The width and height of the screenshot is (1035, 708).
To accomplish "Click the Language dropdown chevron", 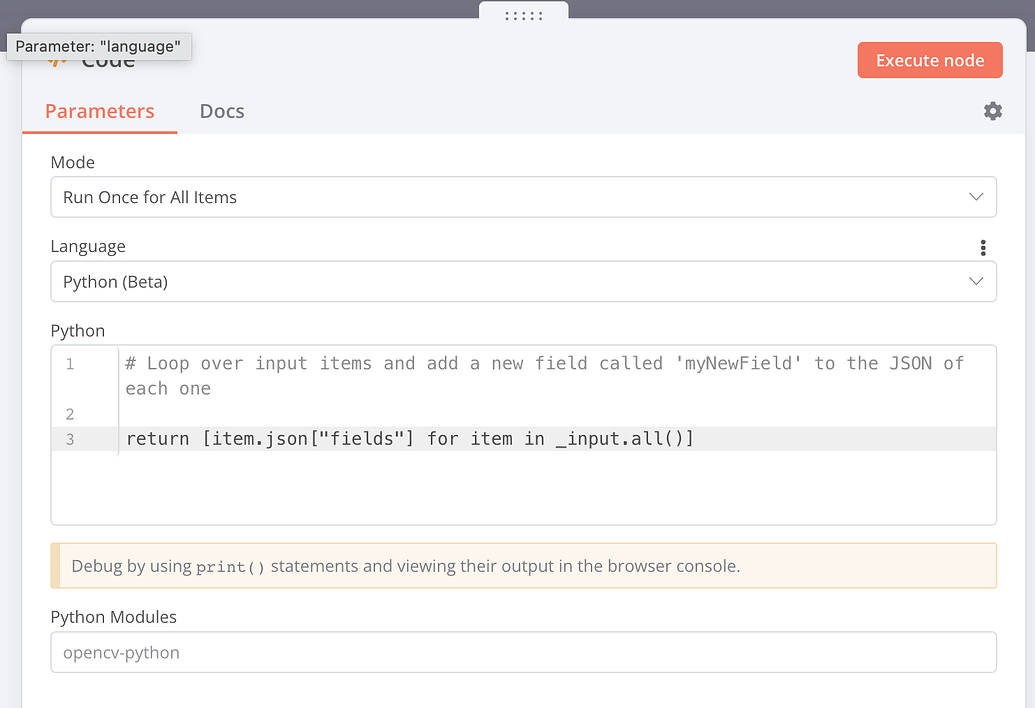I will (975, 281).
